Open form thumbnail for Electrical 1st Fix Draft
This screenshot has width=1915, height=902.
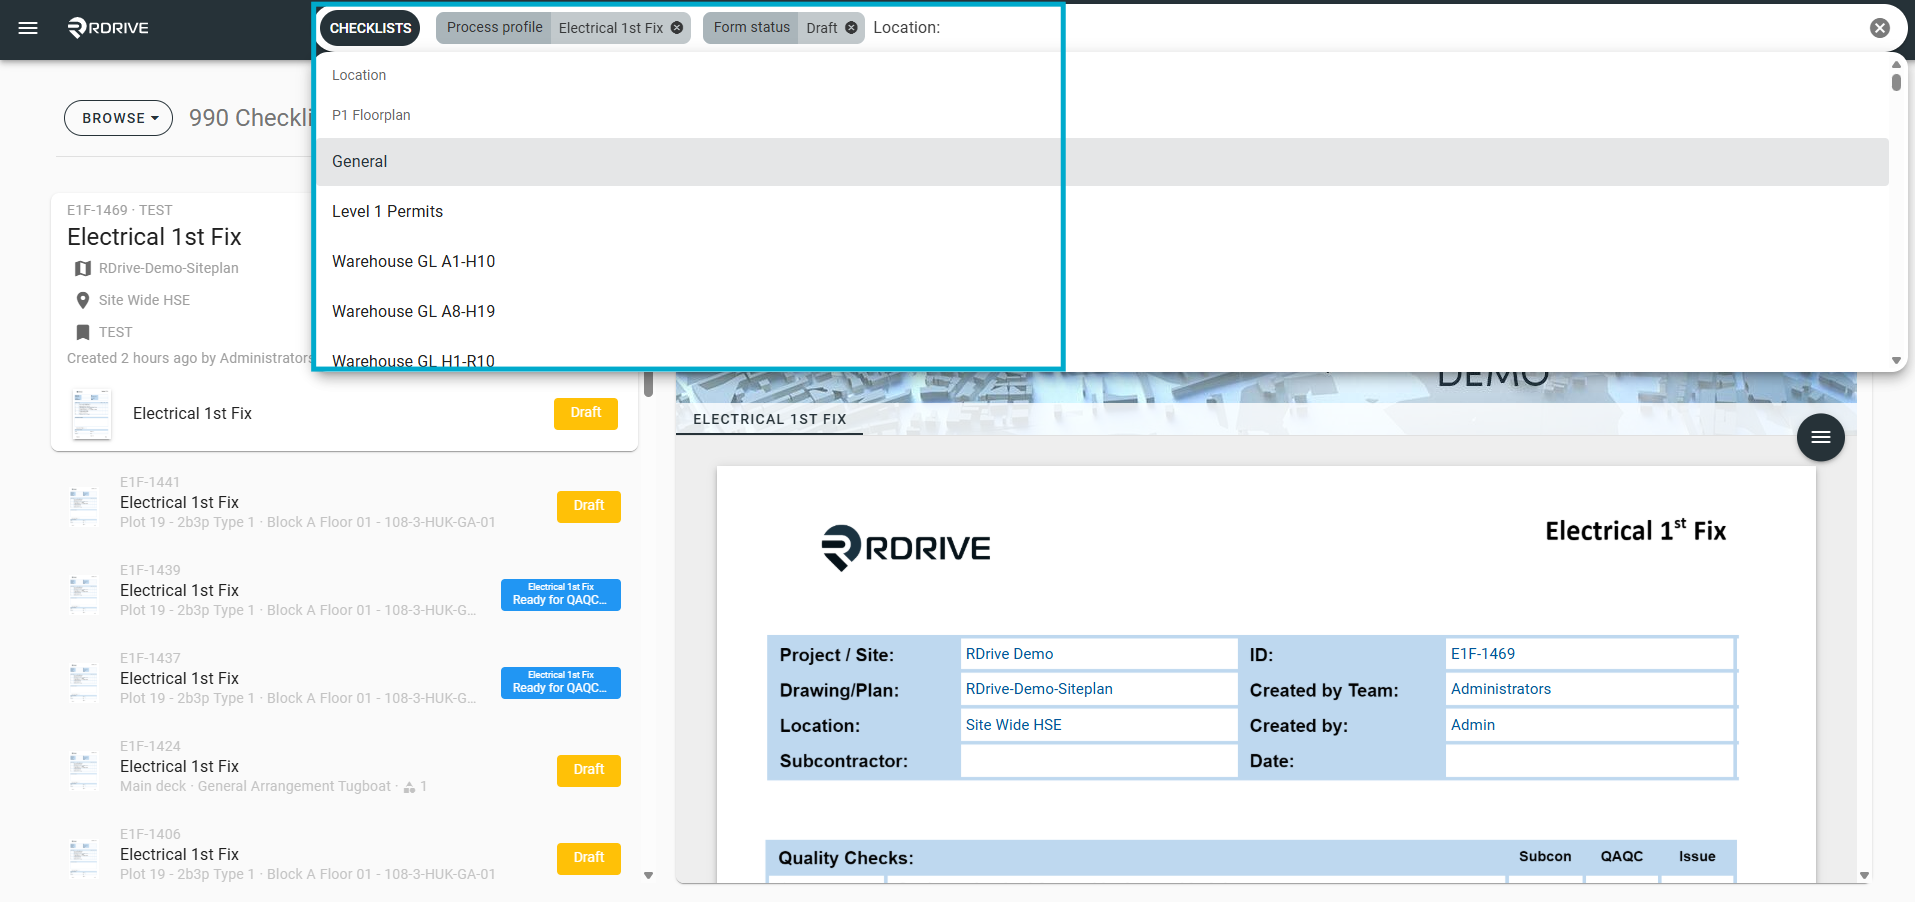click(x=91, y=414)
